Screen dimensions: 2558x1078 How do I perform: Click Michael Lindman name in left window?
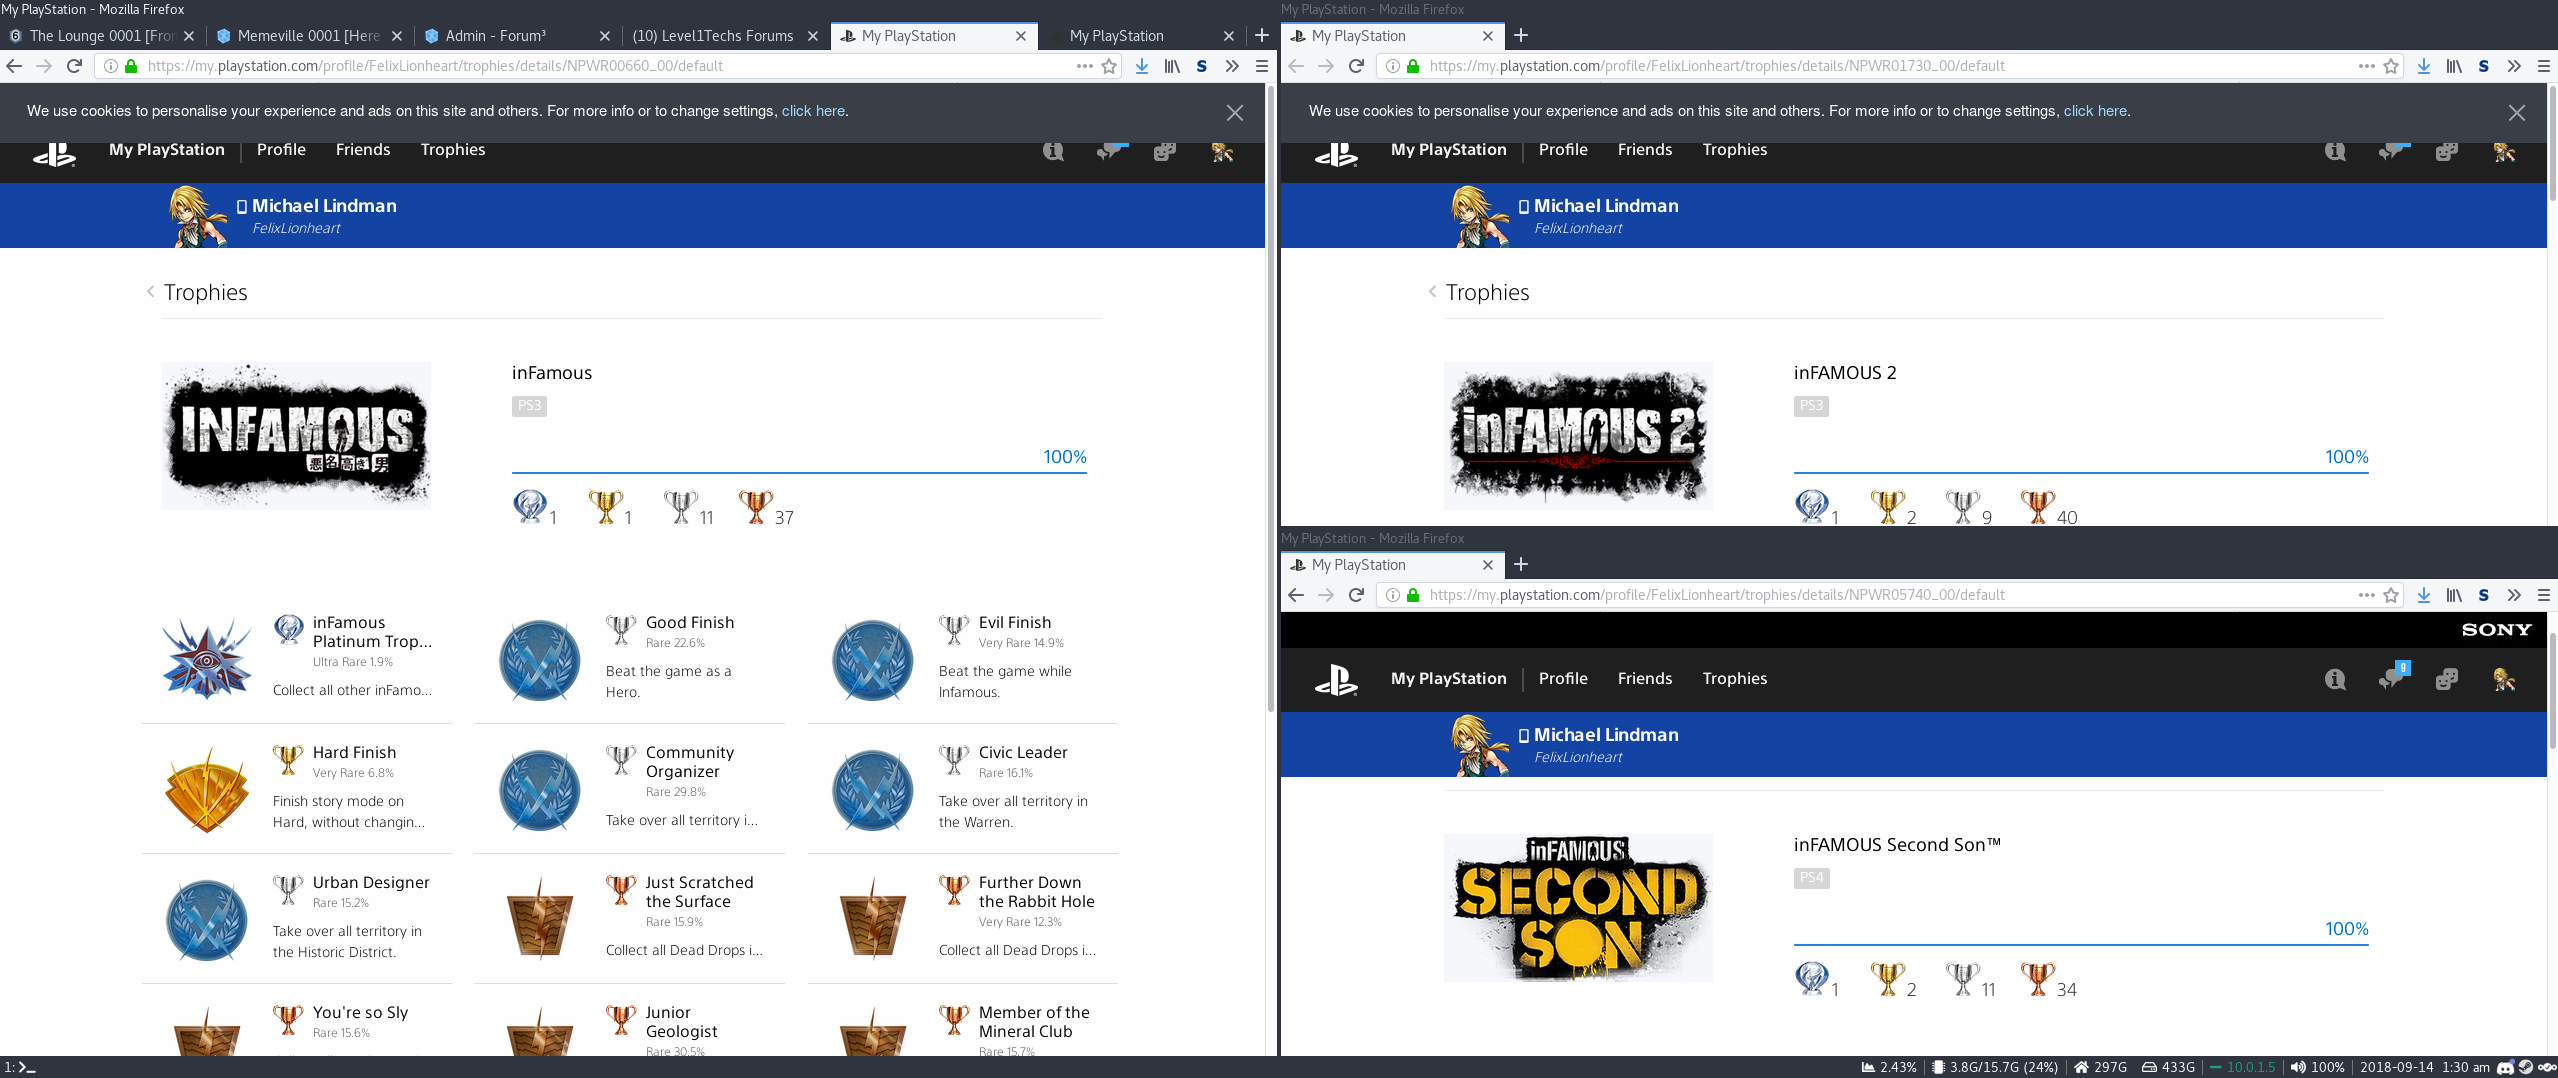click(324, 206)
